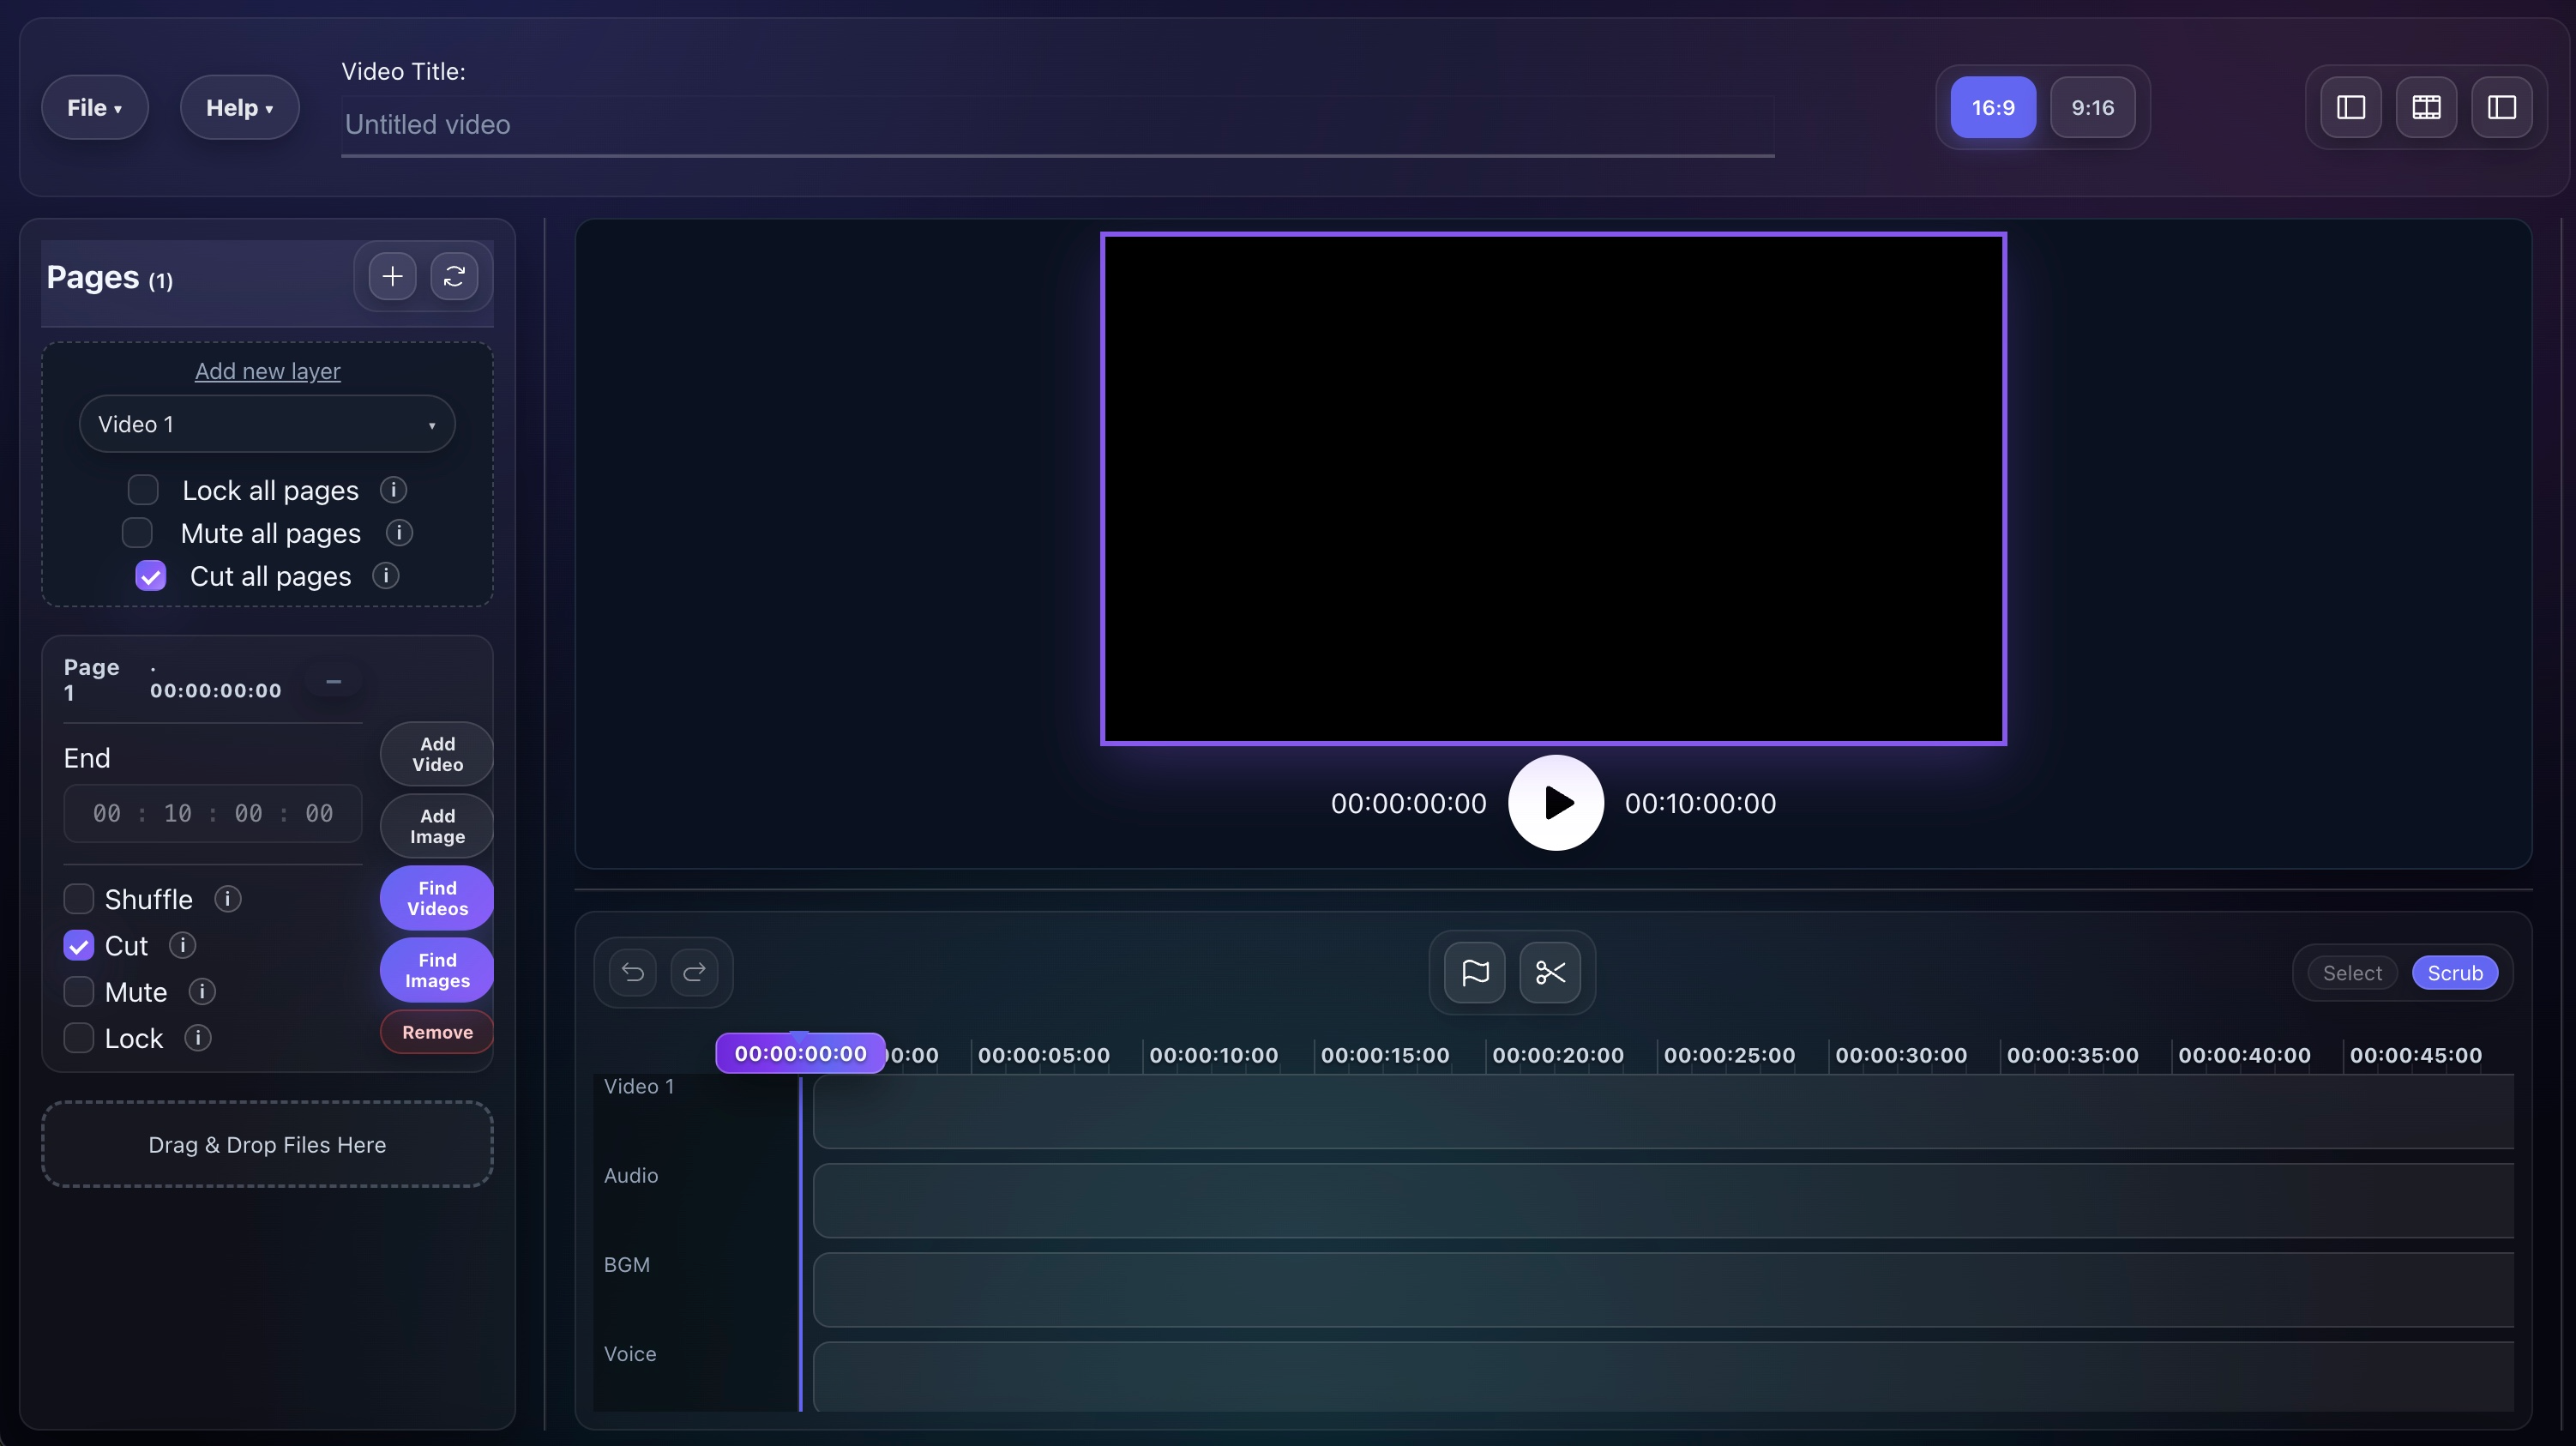
Task: Enable Mute for Page 1
Action: 79,992
